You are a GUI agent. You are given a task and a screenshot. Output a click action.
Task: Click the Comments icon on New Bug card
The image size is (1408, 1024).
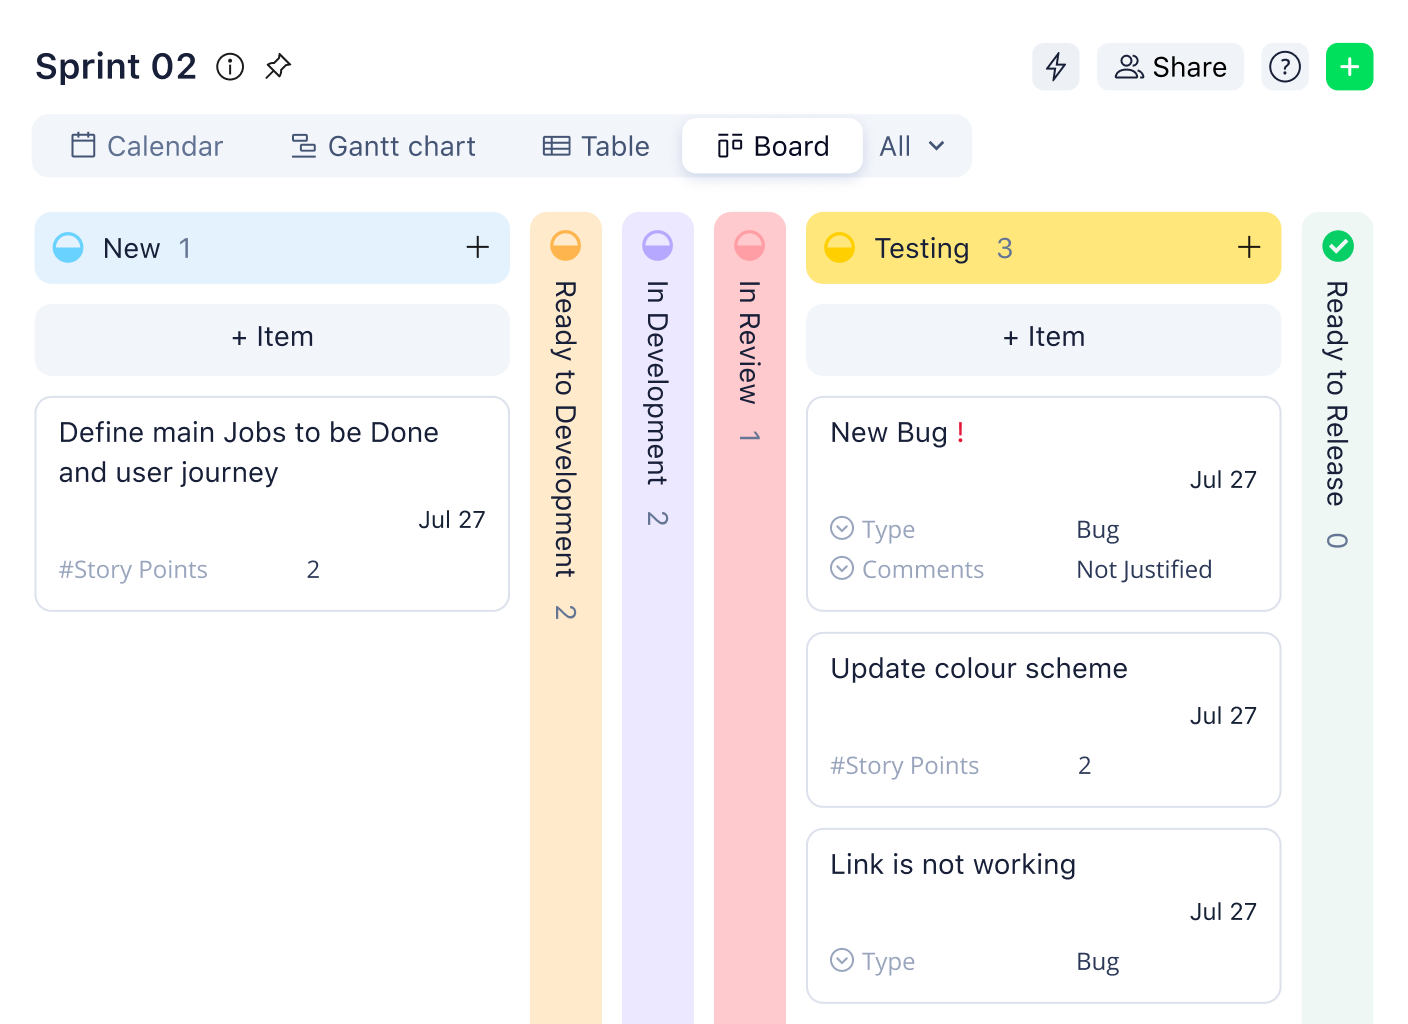point(841,568)
